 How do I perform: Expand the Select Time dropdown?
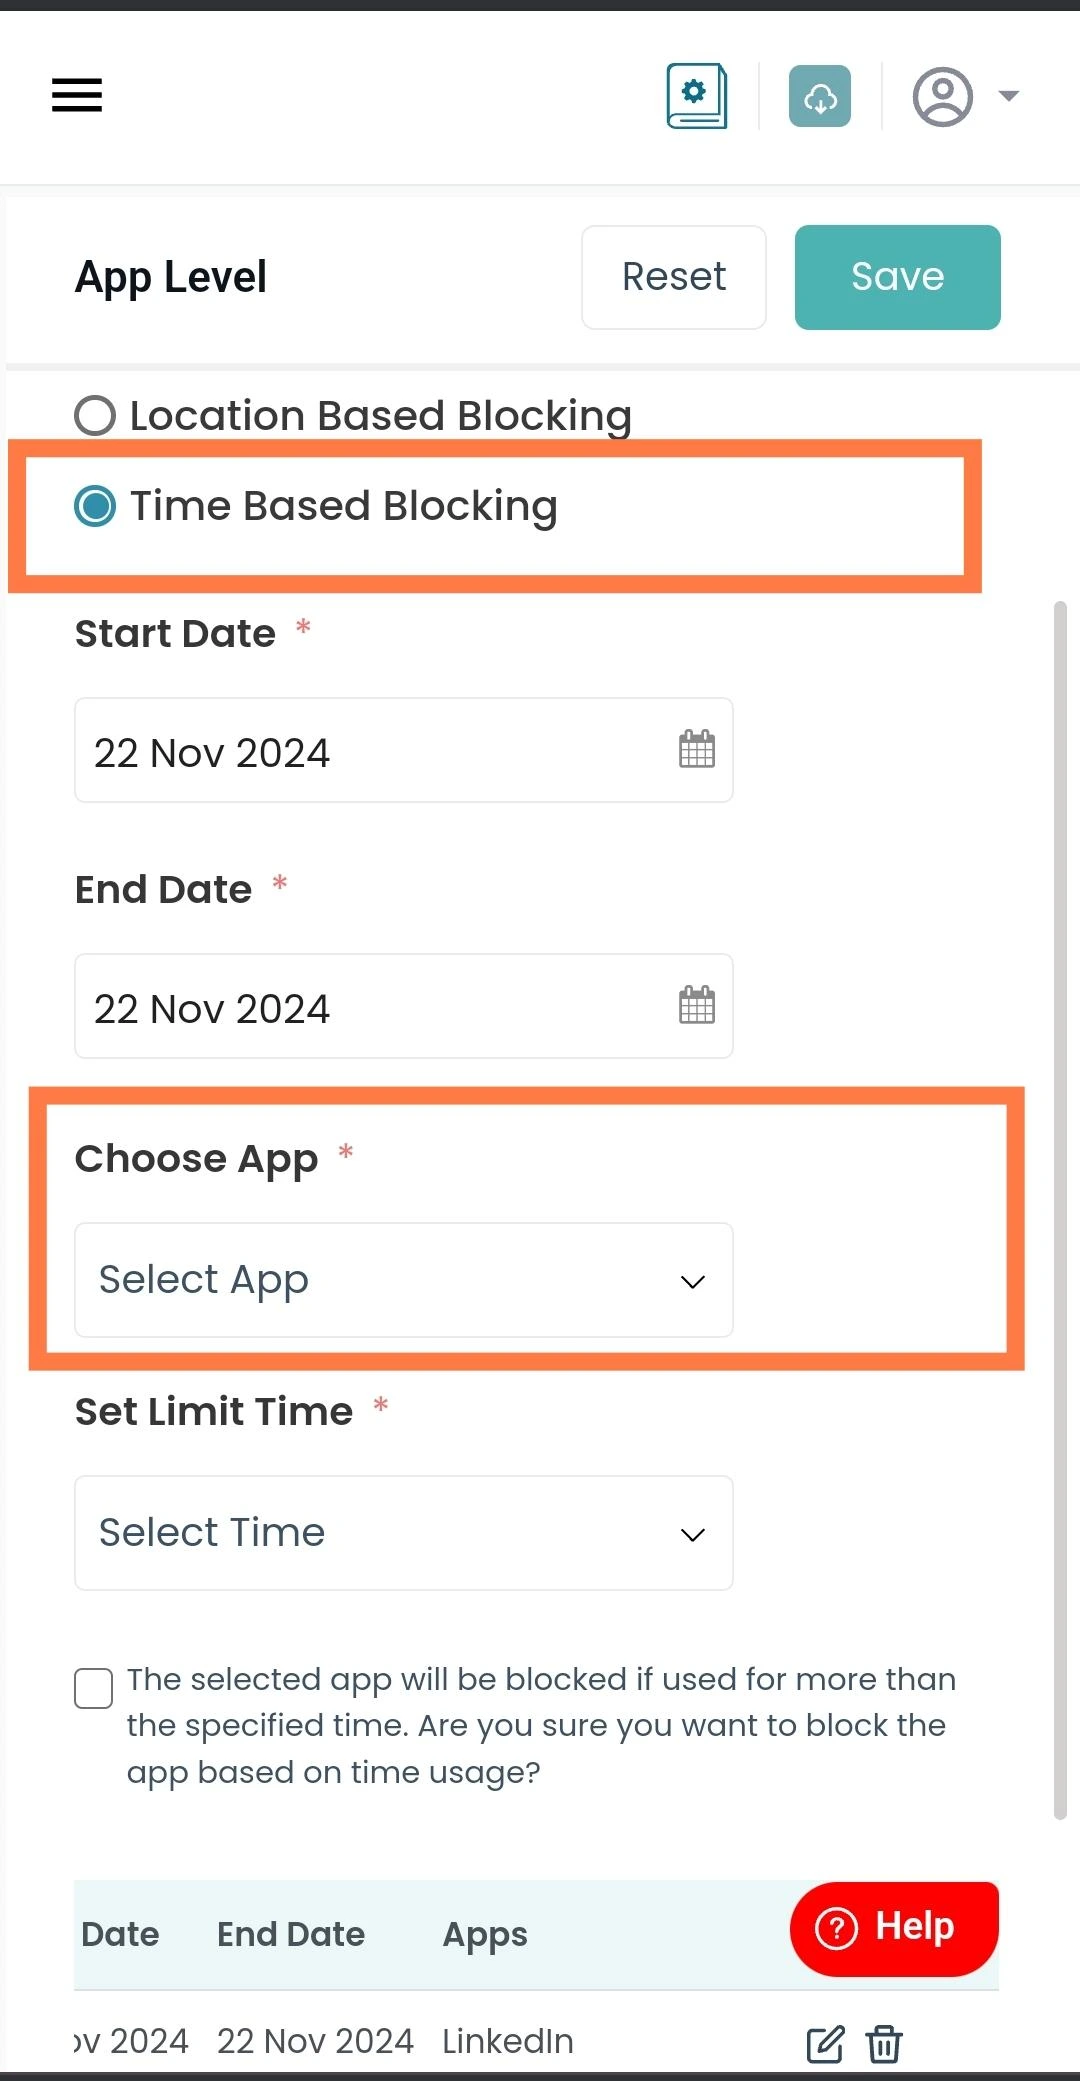point(404,1533)
